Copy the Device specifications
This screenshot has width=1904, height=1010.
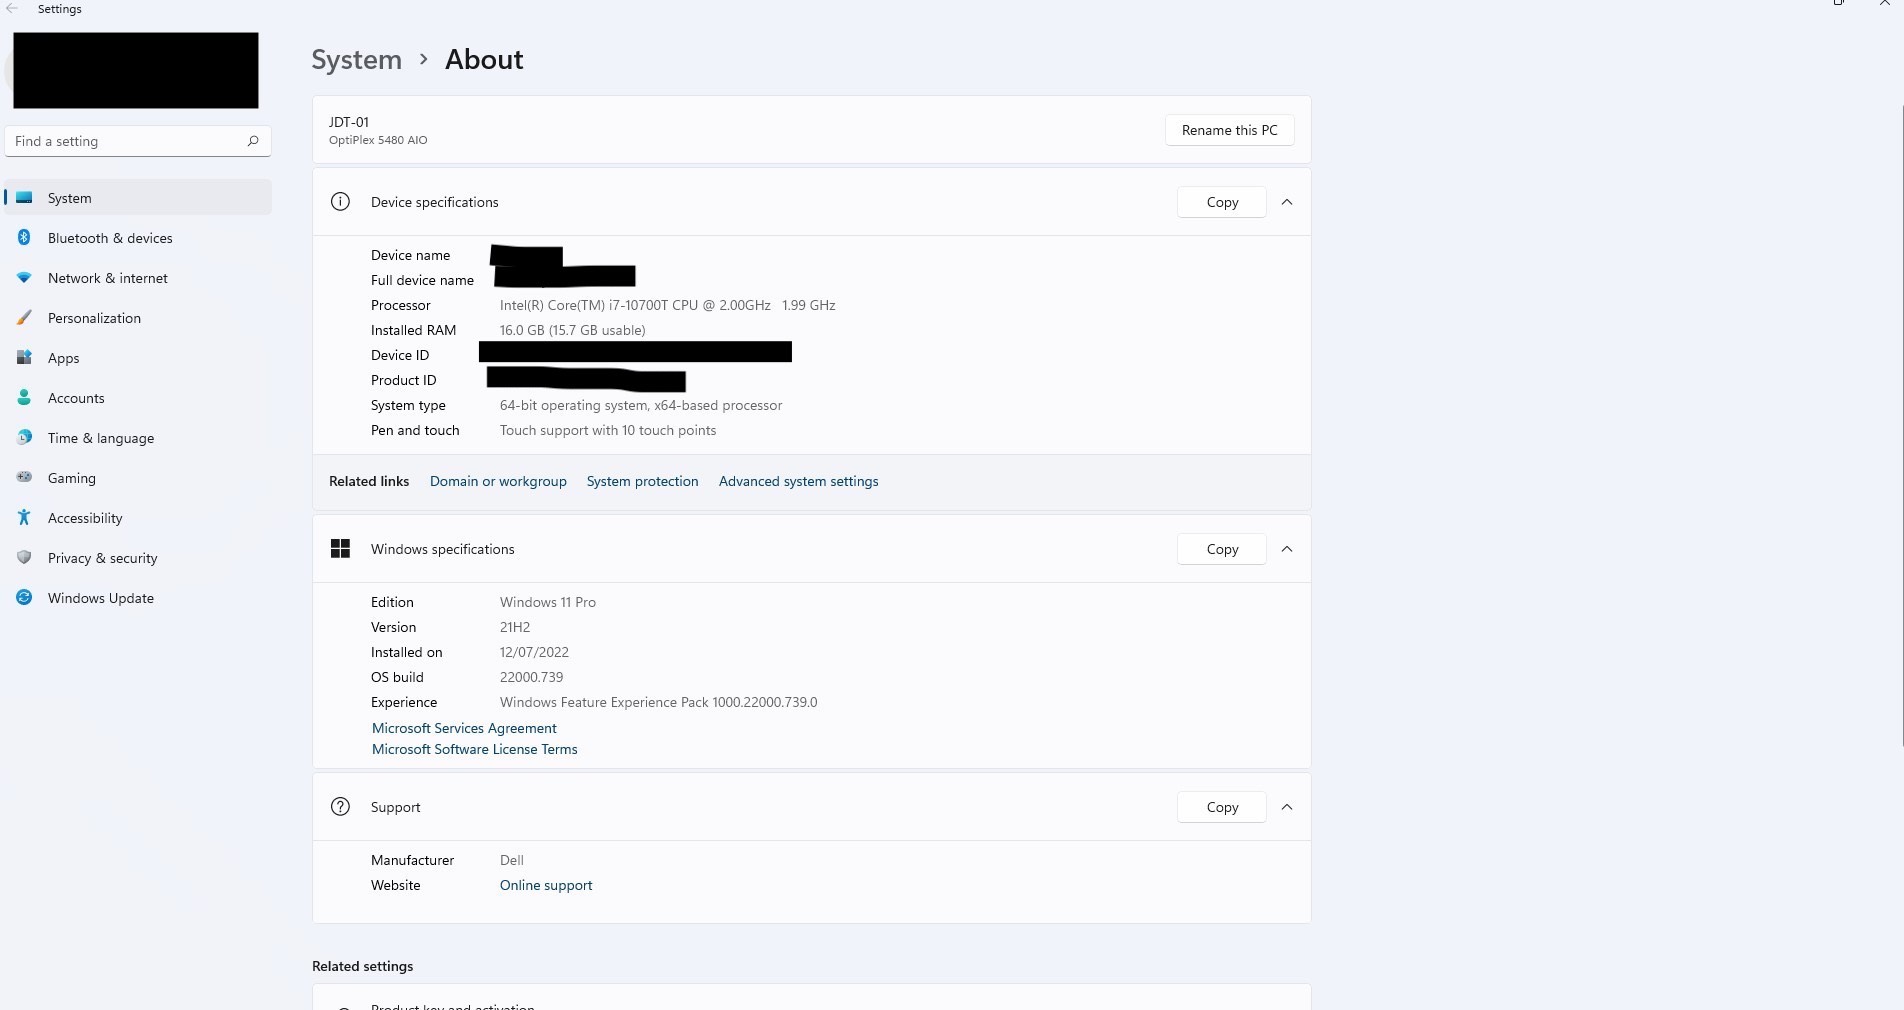[x=1222, y=202]
